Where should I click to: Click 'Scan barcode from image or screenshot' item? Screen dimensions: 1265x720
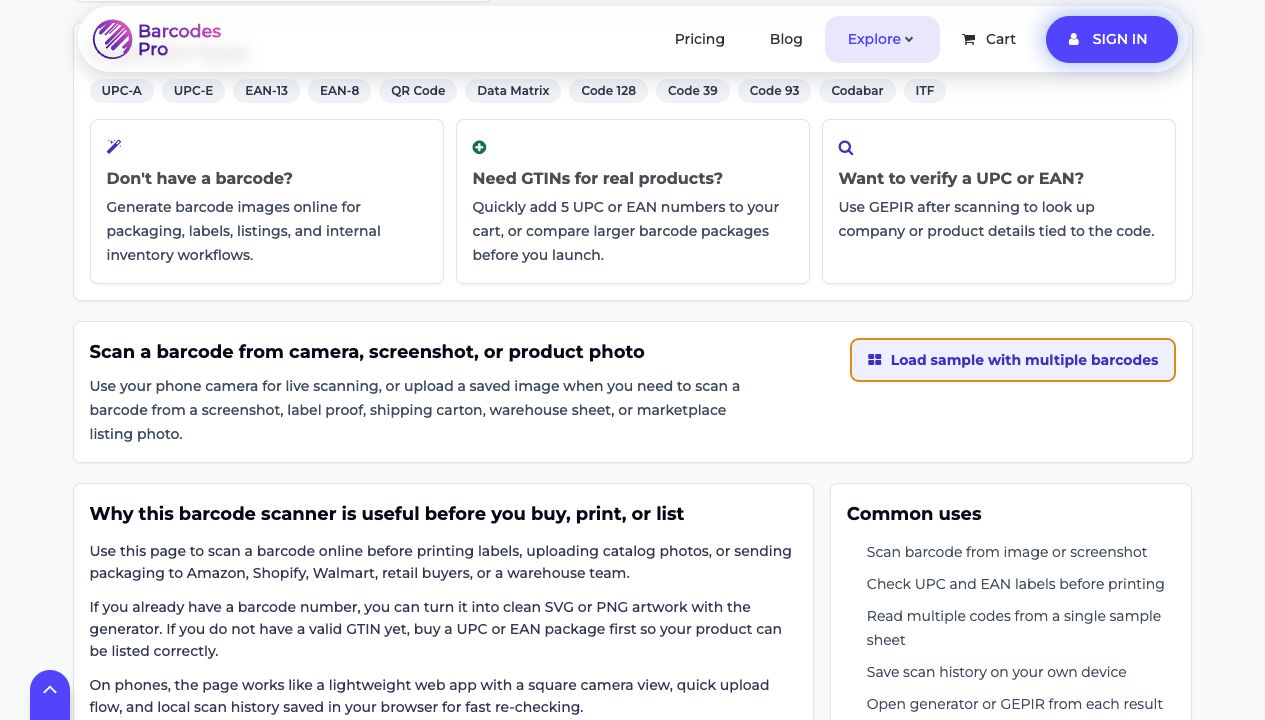pos(1006,552)
